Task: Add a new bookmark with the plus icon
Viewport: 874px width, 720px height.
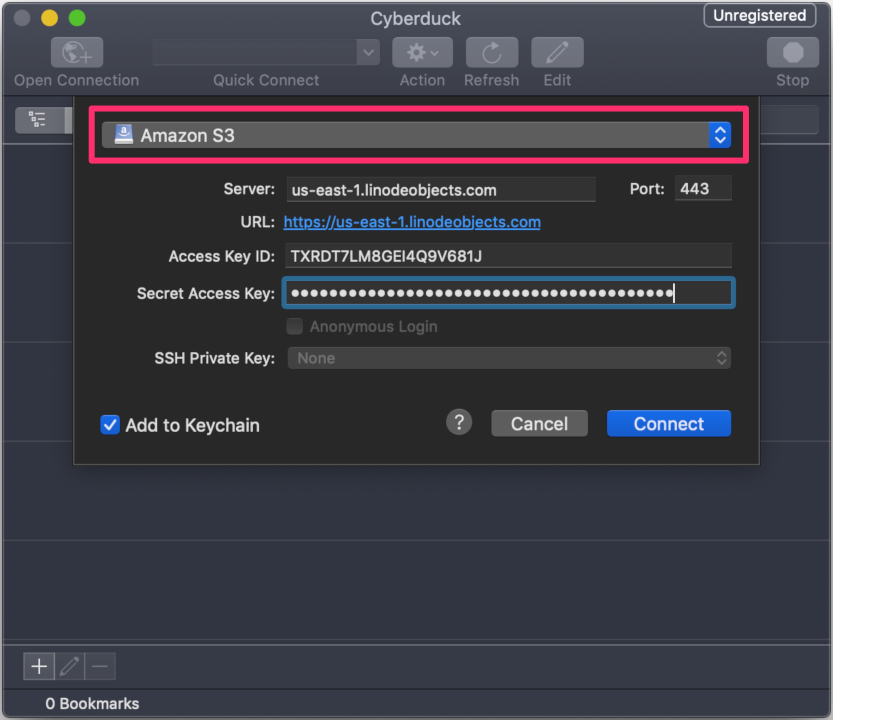Action: click(x=38, y=666)
